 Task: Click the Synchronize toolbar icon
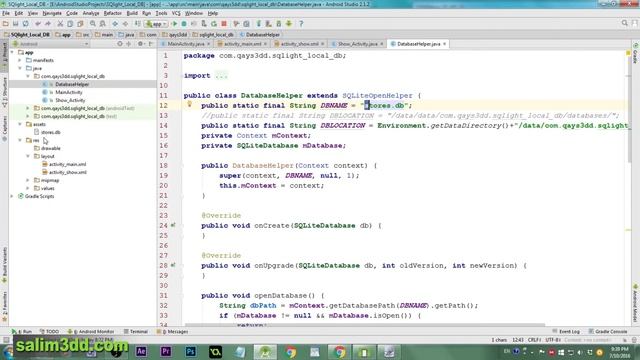pyautogui.click(x=25, y=24)
